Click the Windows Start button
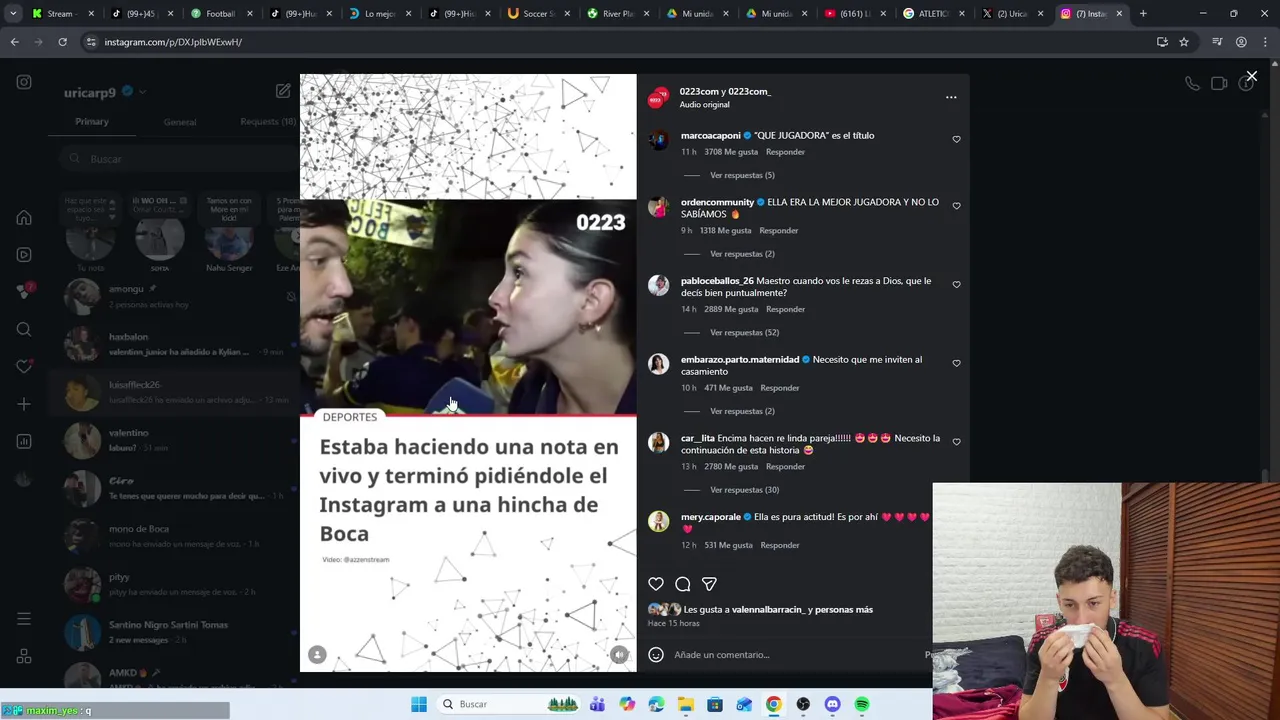1280x720 pixels. point(419,704)
